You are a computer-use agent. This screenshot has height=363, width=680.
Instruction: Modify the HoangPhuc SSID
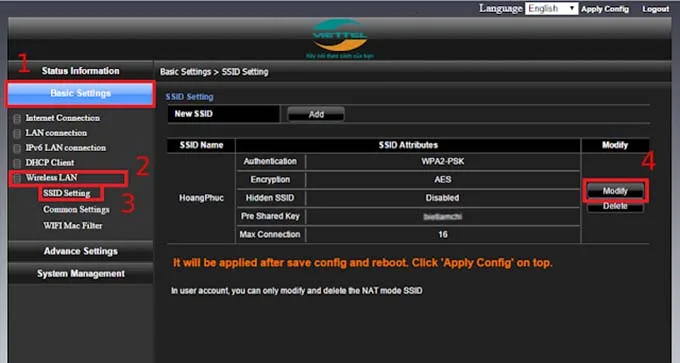tap(615, 191)
